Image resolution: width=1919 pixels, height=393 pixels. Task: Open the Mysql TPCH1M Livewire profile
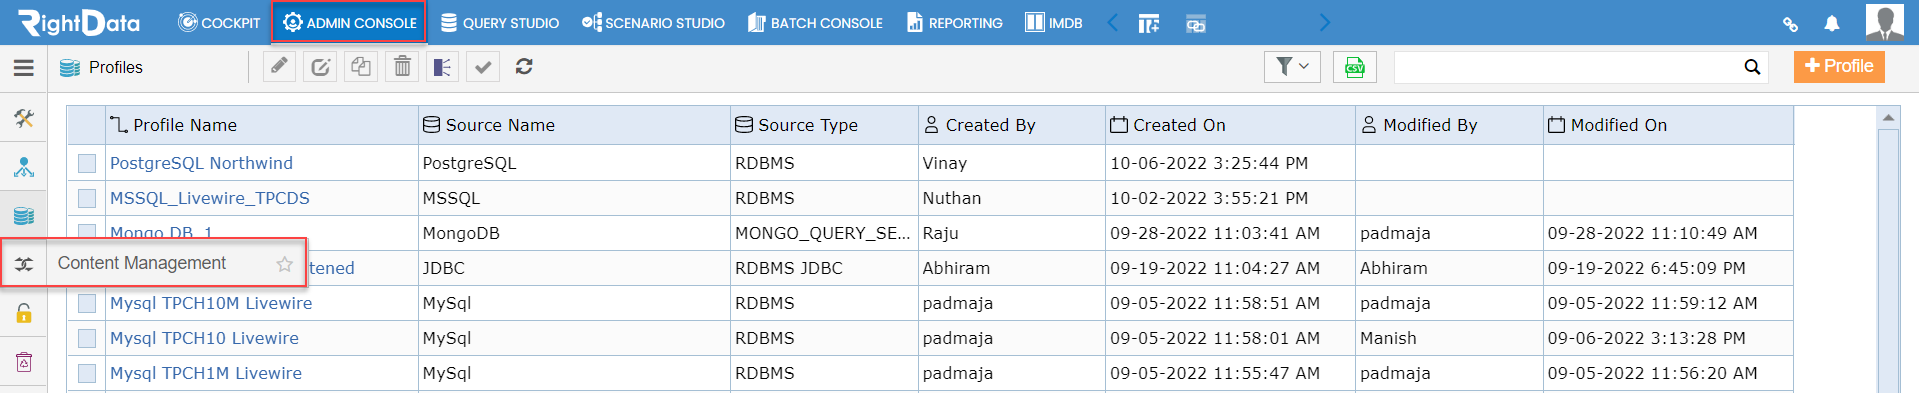206,373
